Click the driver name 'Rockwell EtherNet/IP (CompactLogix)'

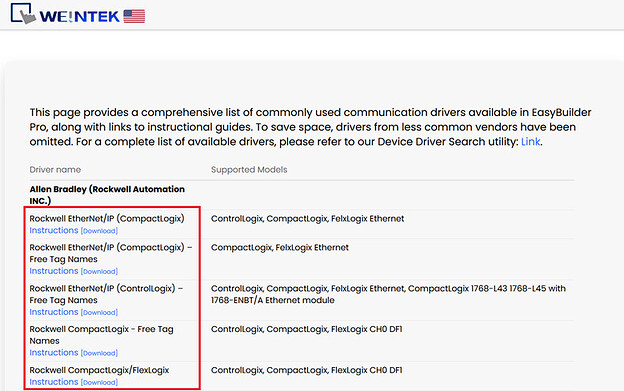click(x=107, y=218)
